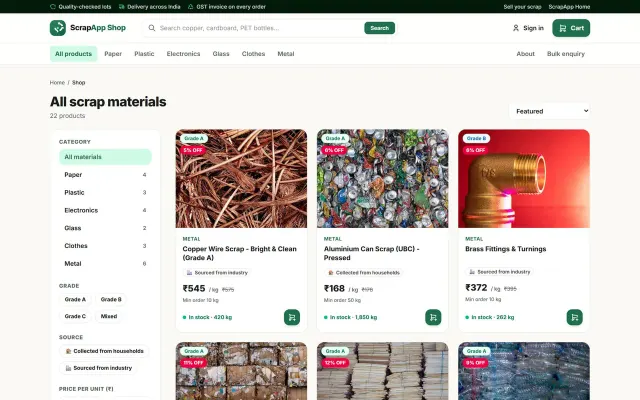Add Copper Wire Scrap to cart

(x=292, y=317)
